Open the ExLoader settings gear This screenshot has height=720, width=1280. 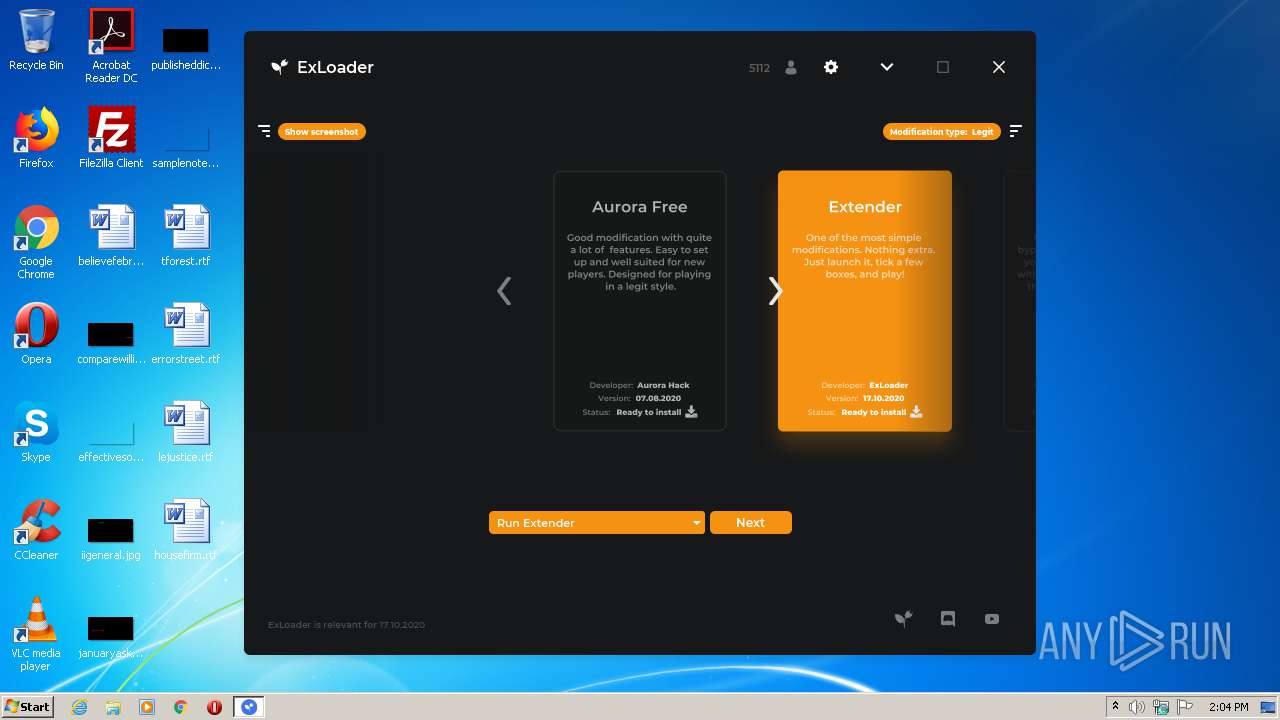tap(830, 67)
